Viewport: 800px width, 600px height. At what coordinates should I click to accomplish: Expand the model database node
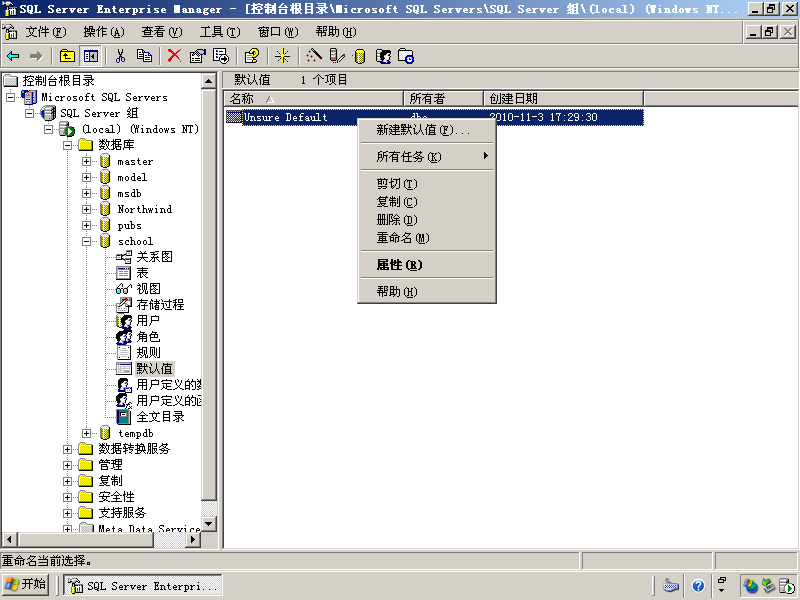86,178
